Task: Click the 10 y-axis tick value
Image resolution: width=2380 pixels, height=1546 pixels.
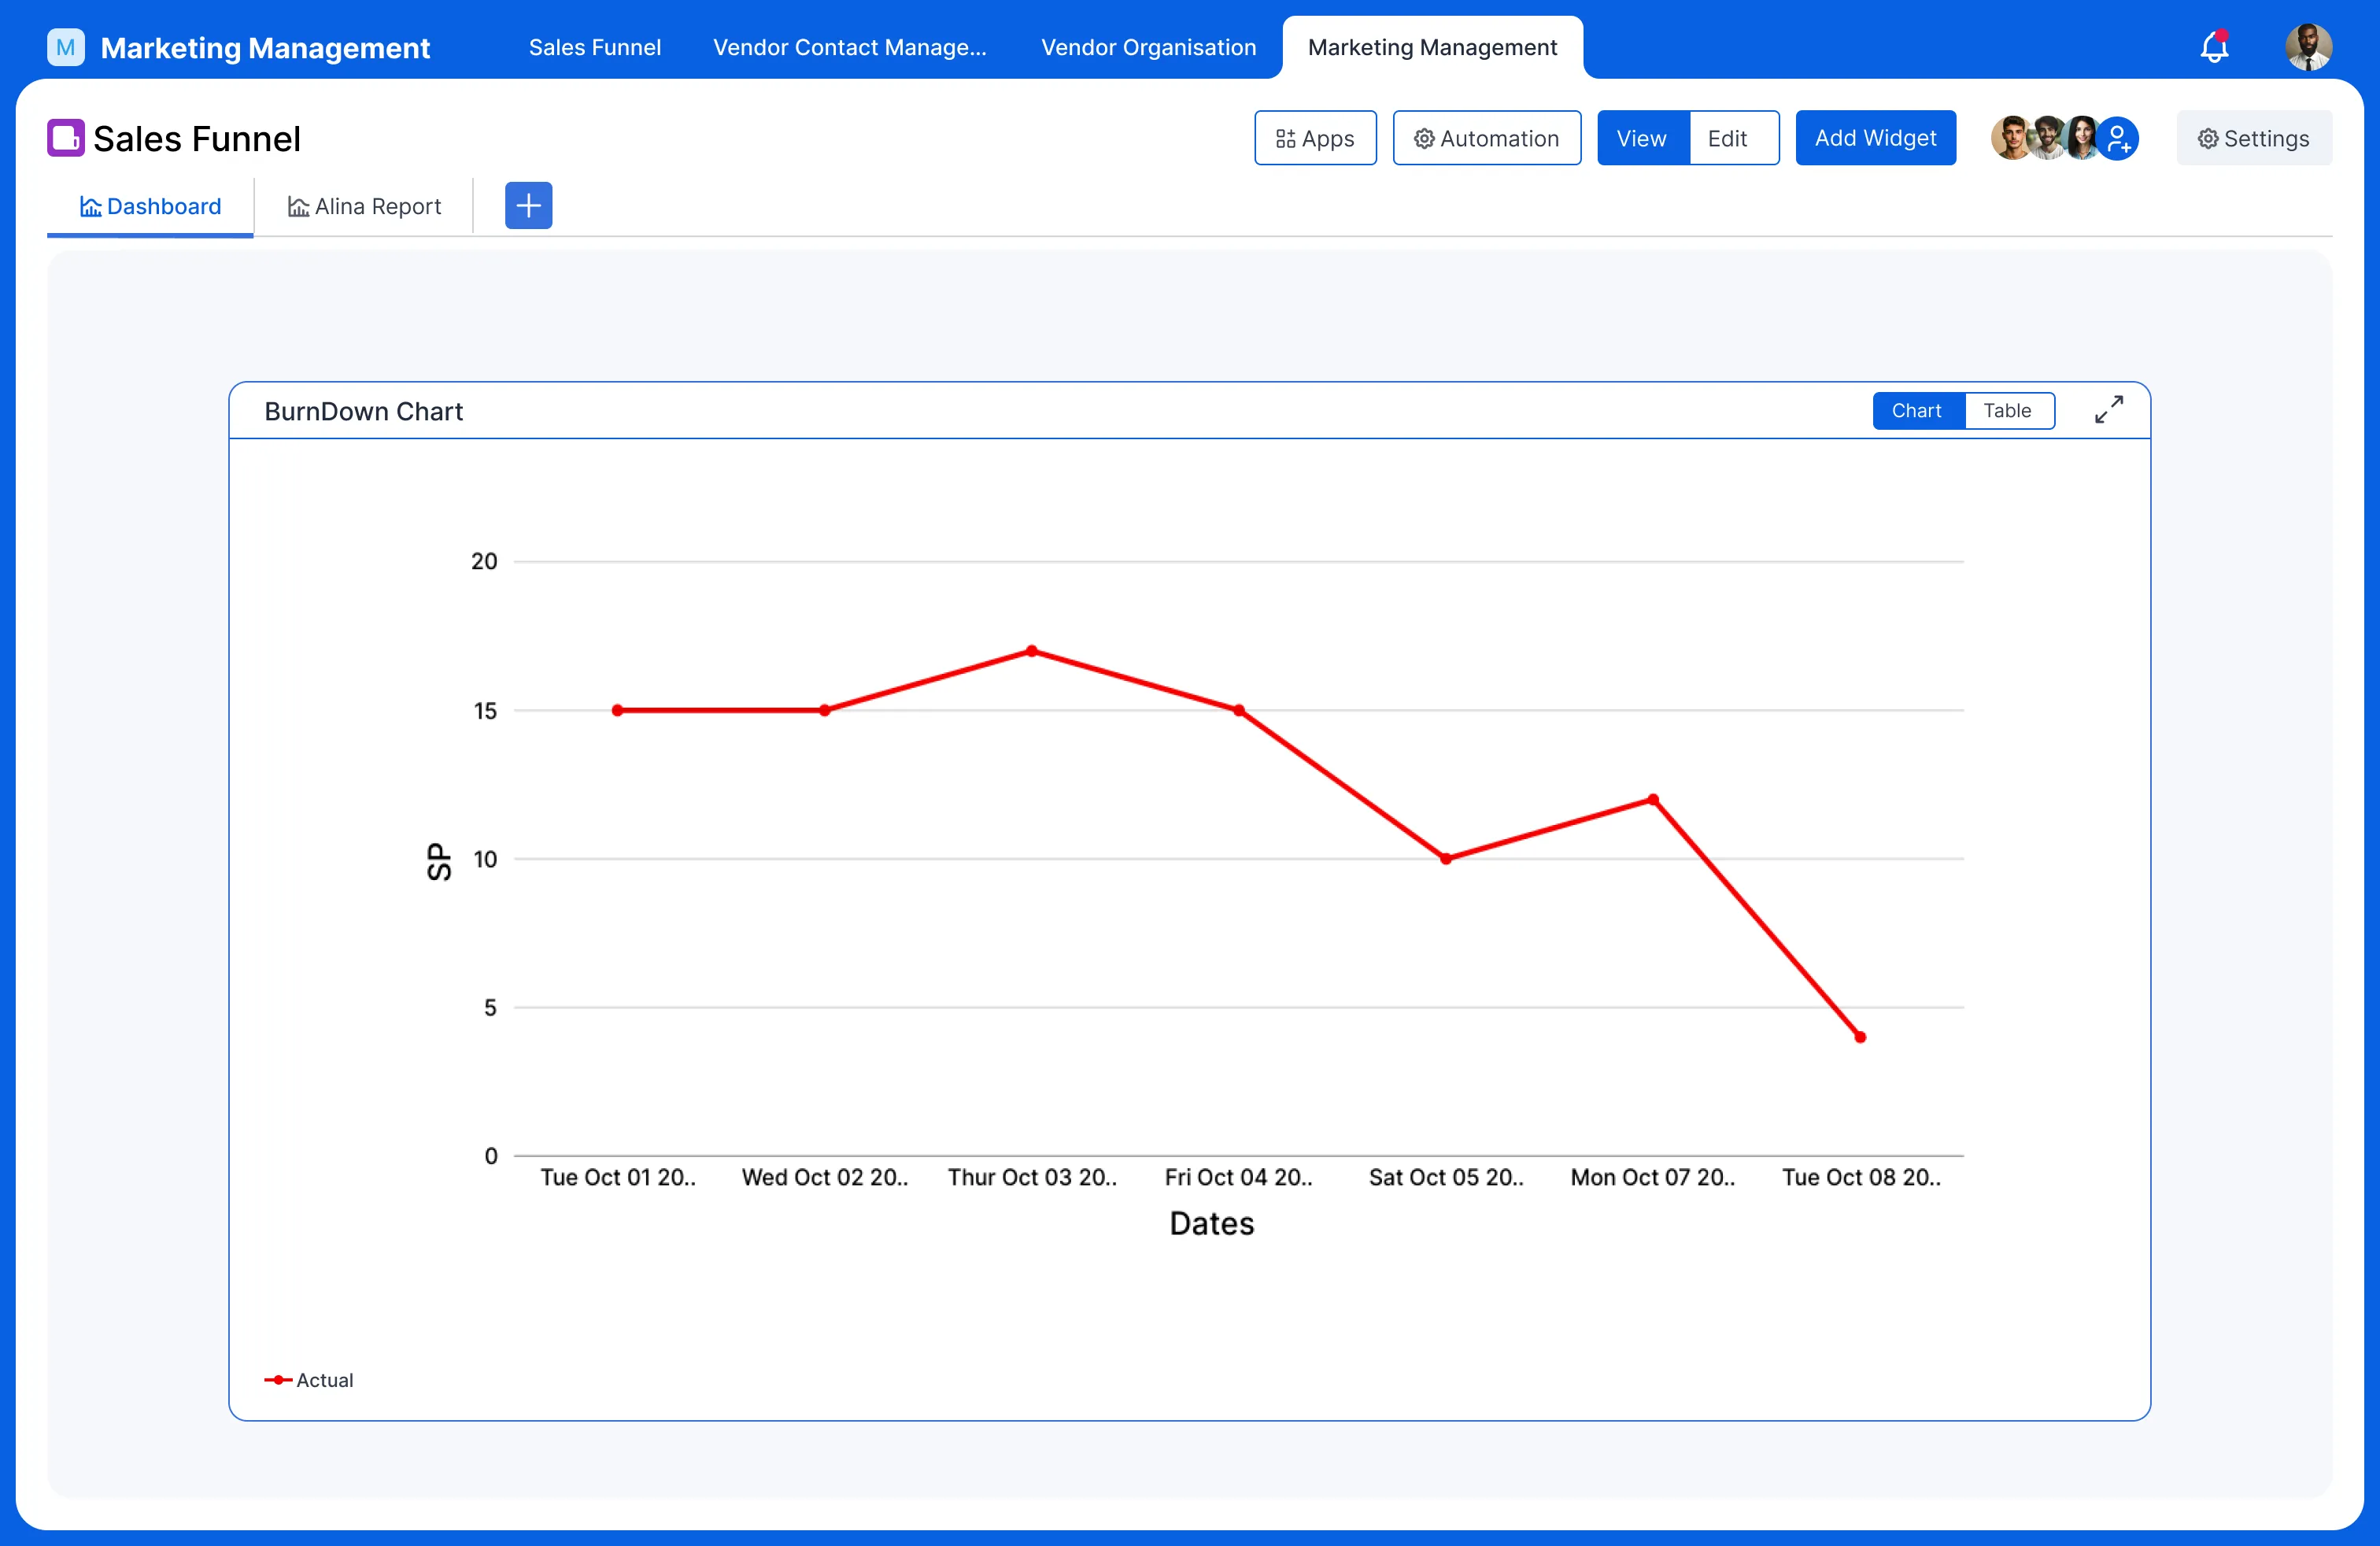Action: (x=485, y=859)
